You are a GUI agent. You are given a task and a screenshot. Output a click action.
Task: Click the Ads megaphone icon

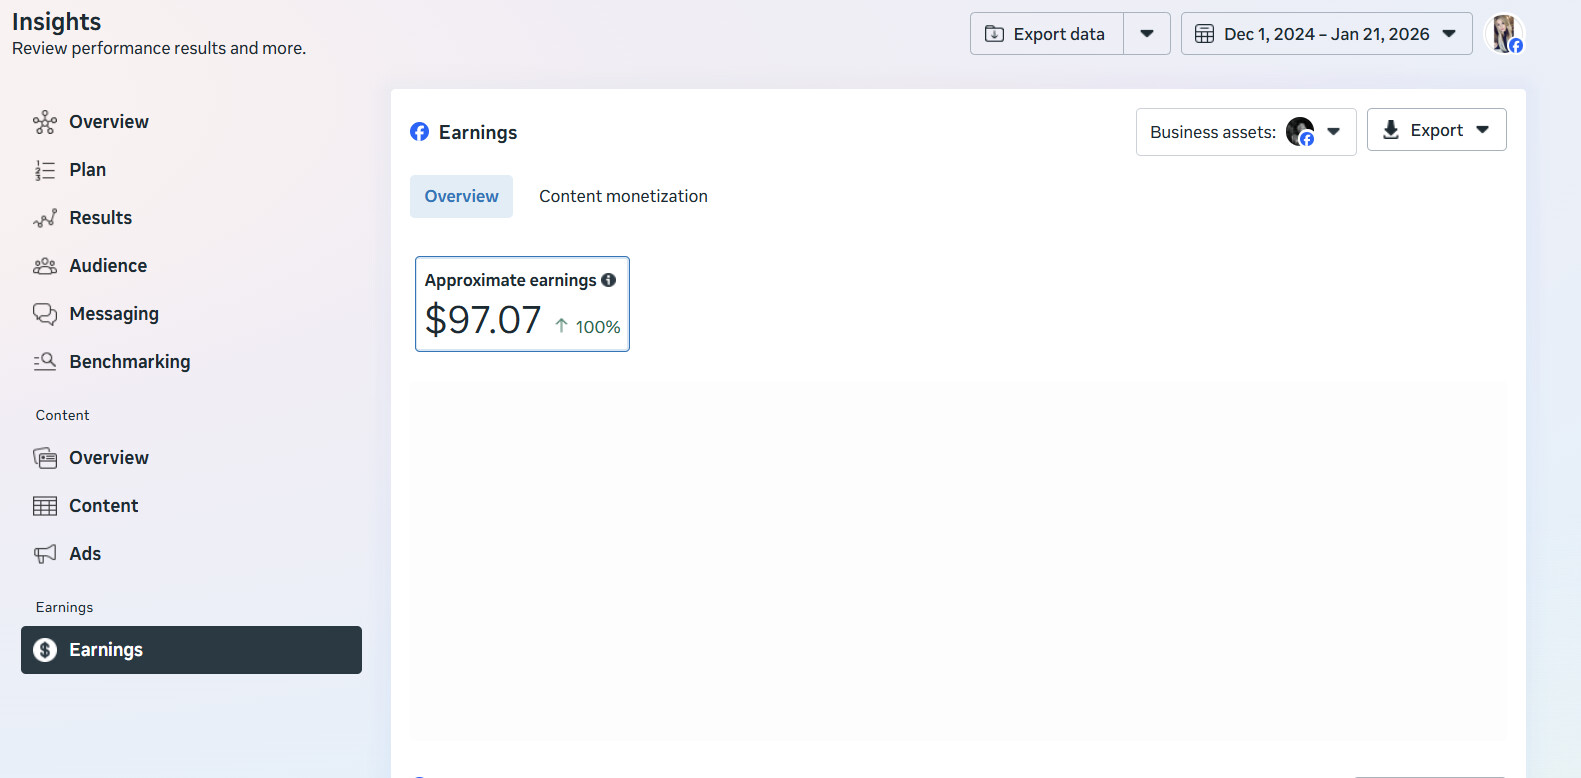tap(45, 554)
